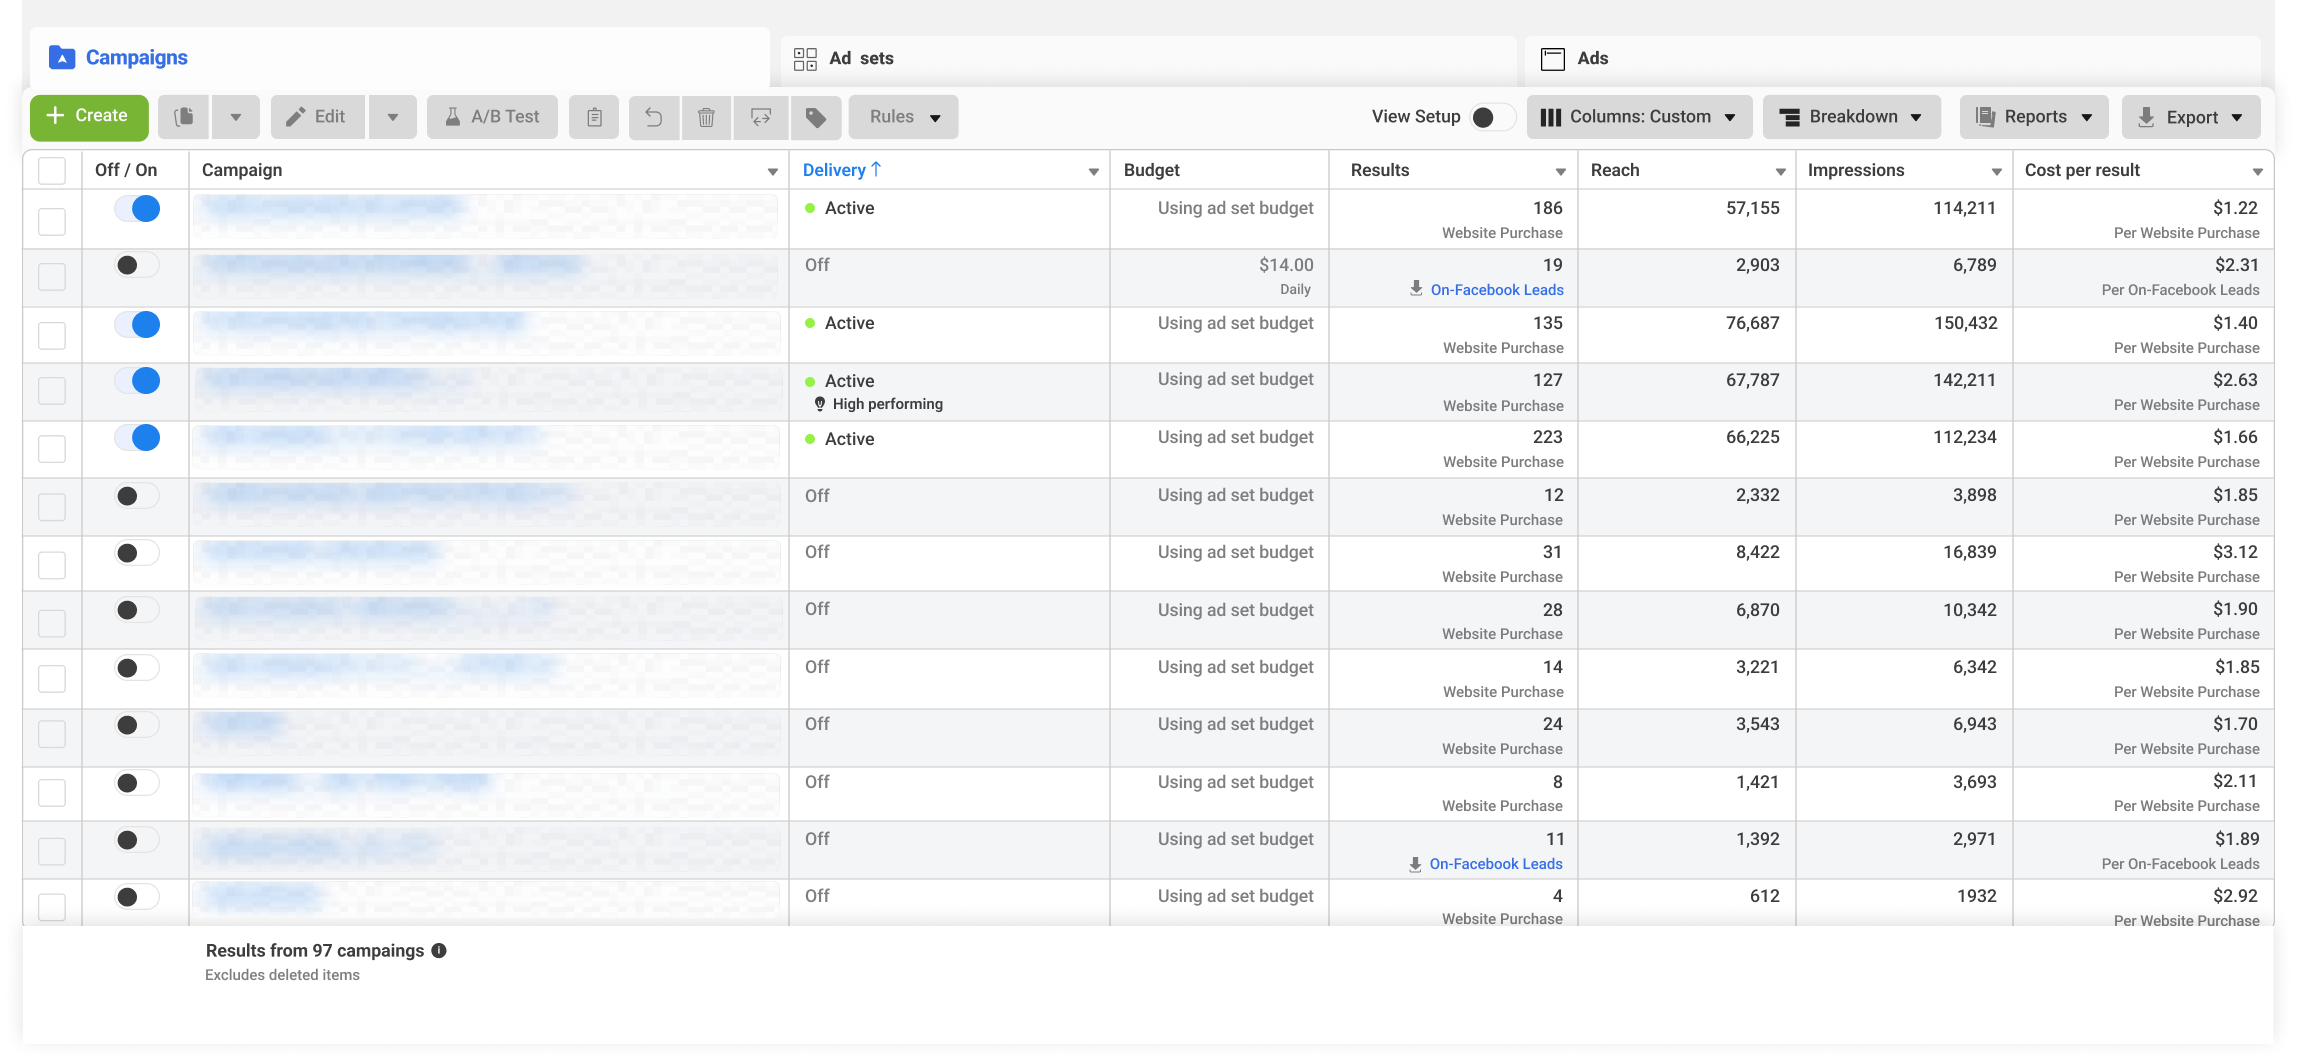Expand the Breakdown dropdown
Image resolution: width=2297 pixels, height=1062 pixels.
[x=1852, y=117]
